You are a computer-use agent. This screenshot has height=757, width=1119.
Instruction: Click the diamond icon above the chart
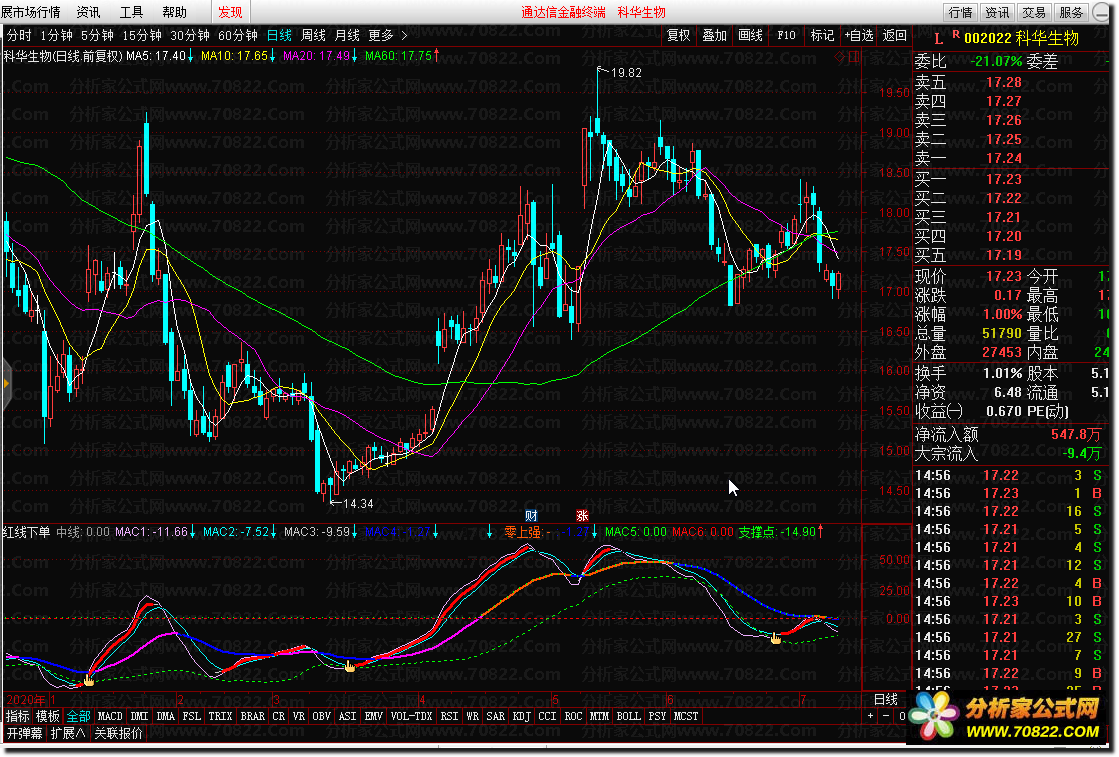pos(839,56)
